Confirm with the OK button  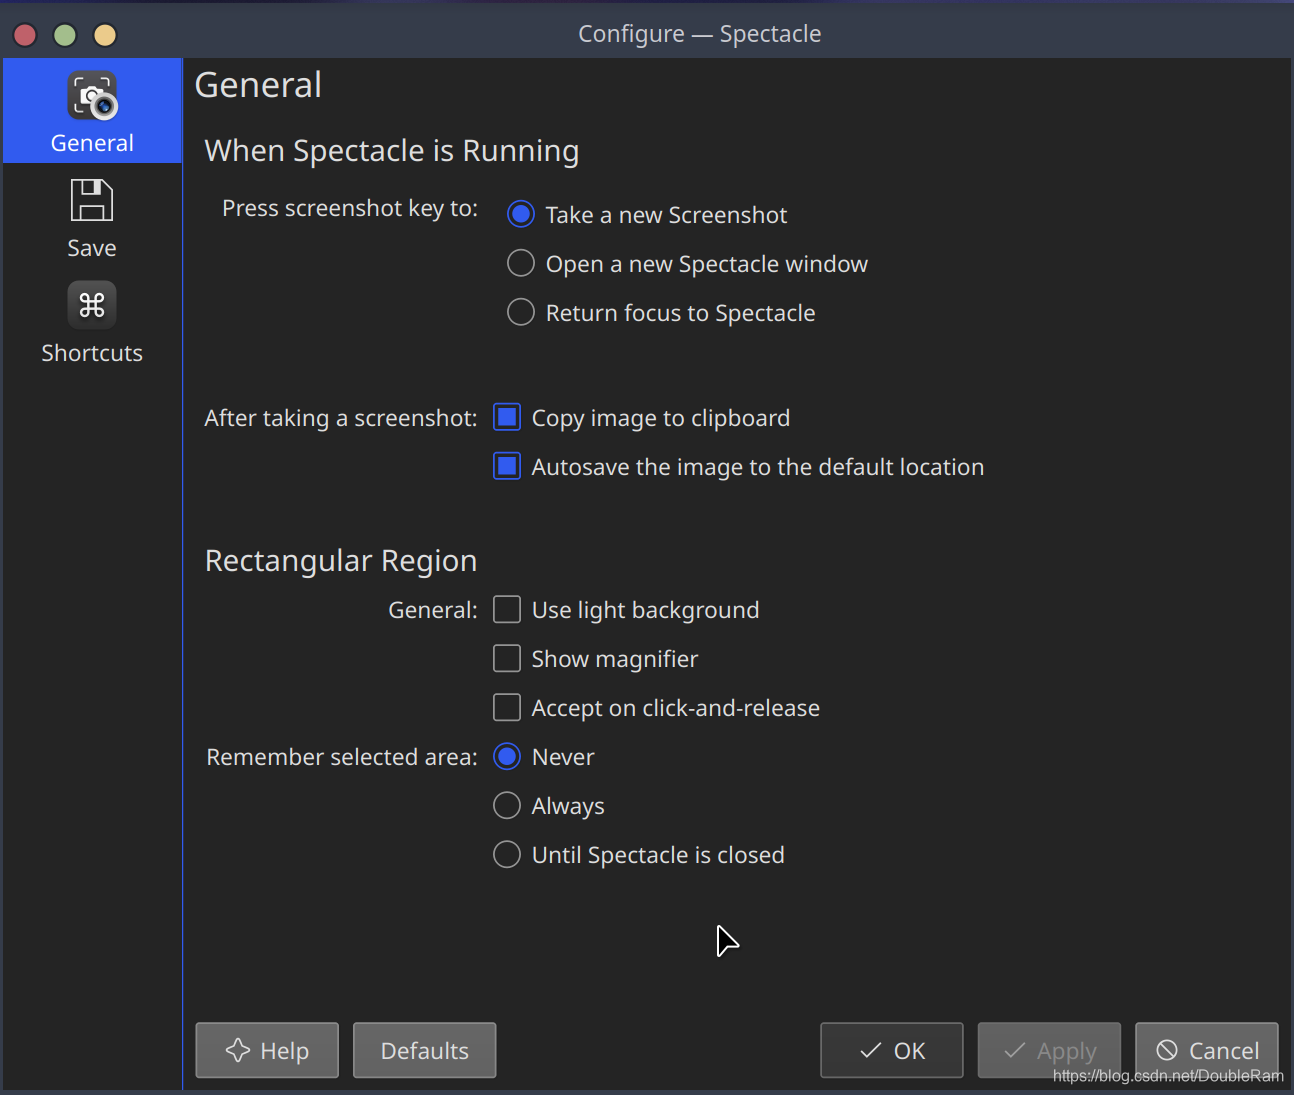click(892, 1050)
